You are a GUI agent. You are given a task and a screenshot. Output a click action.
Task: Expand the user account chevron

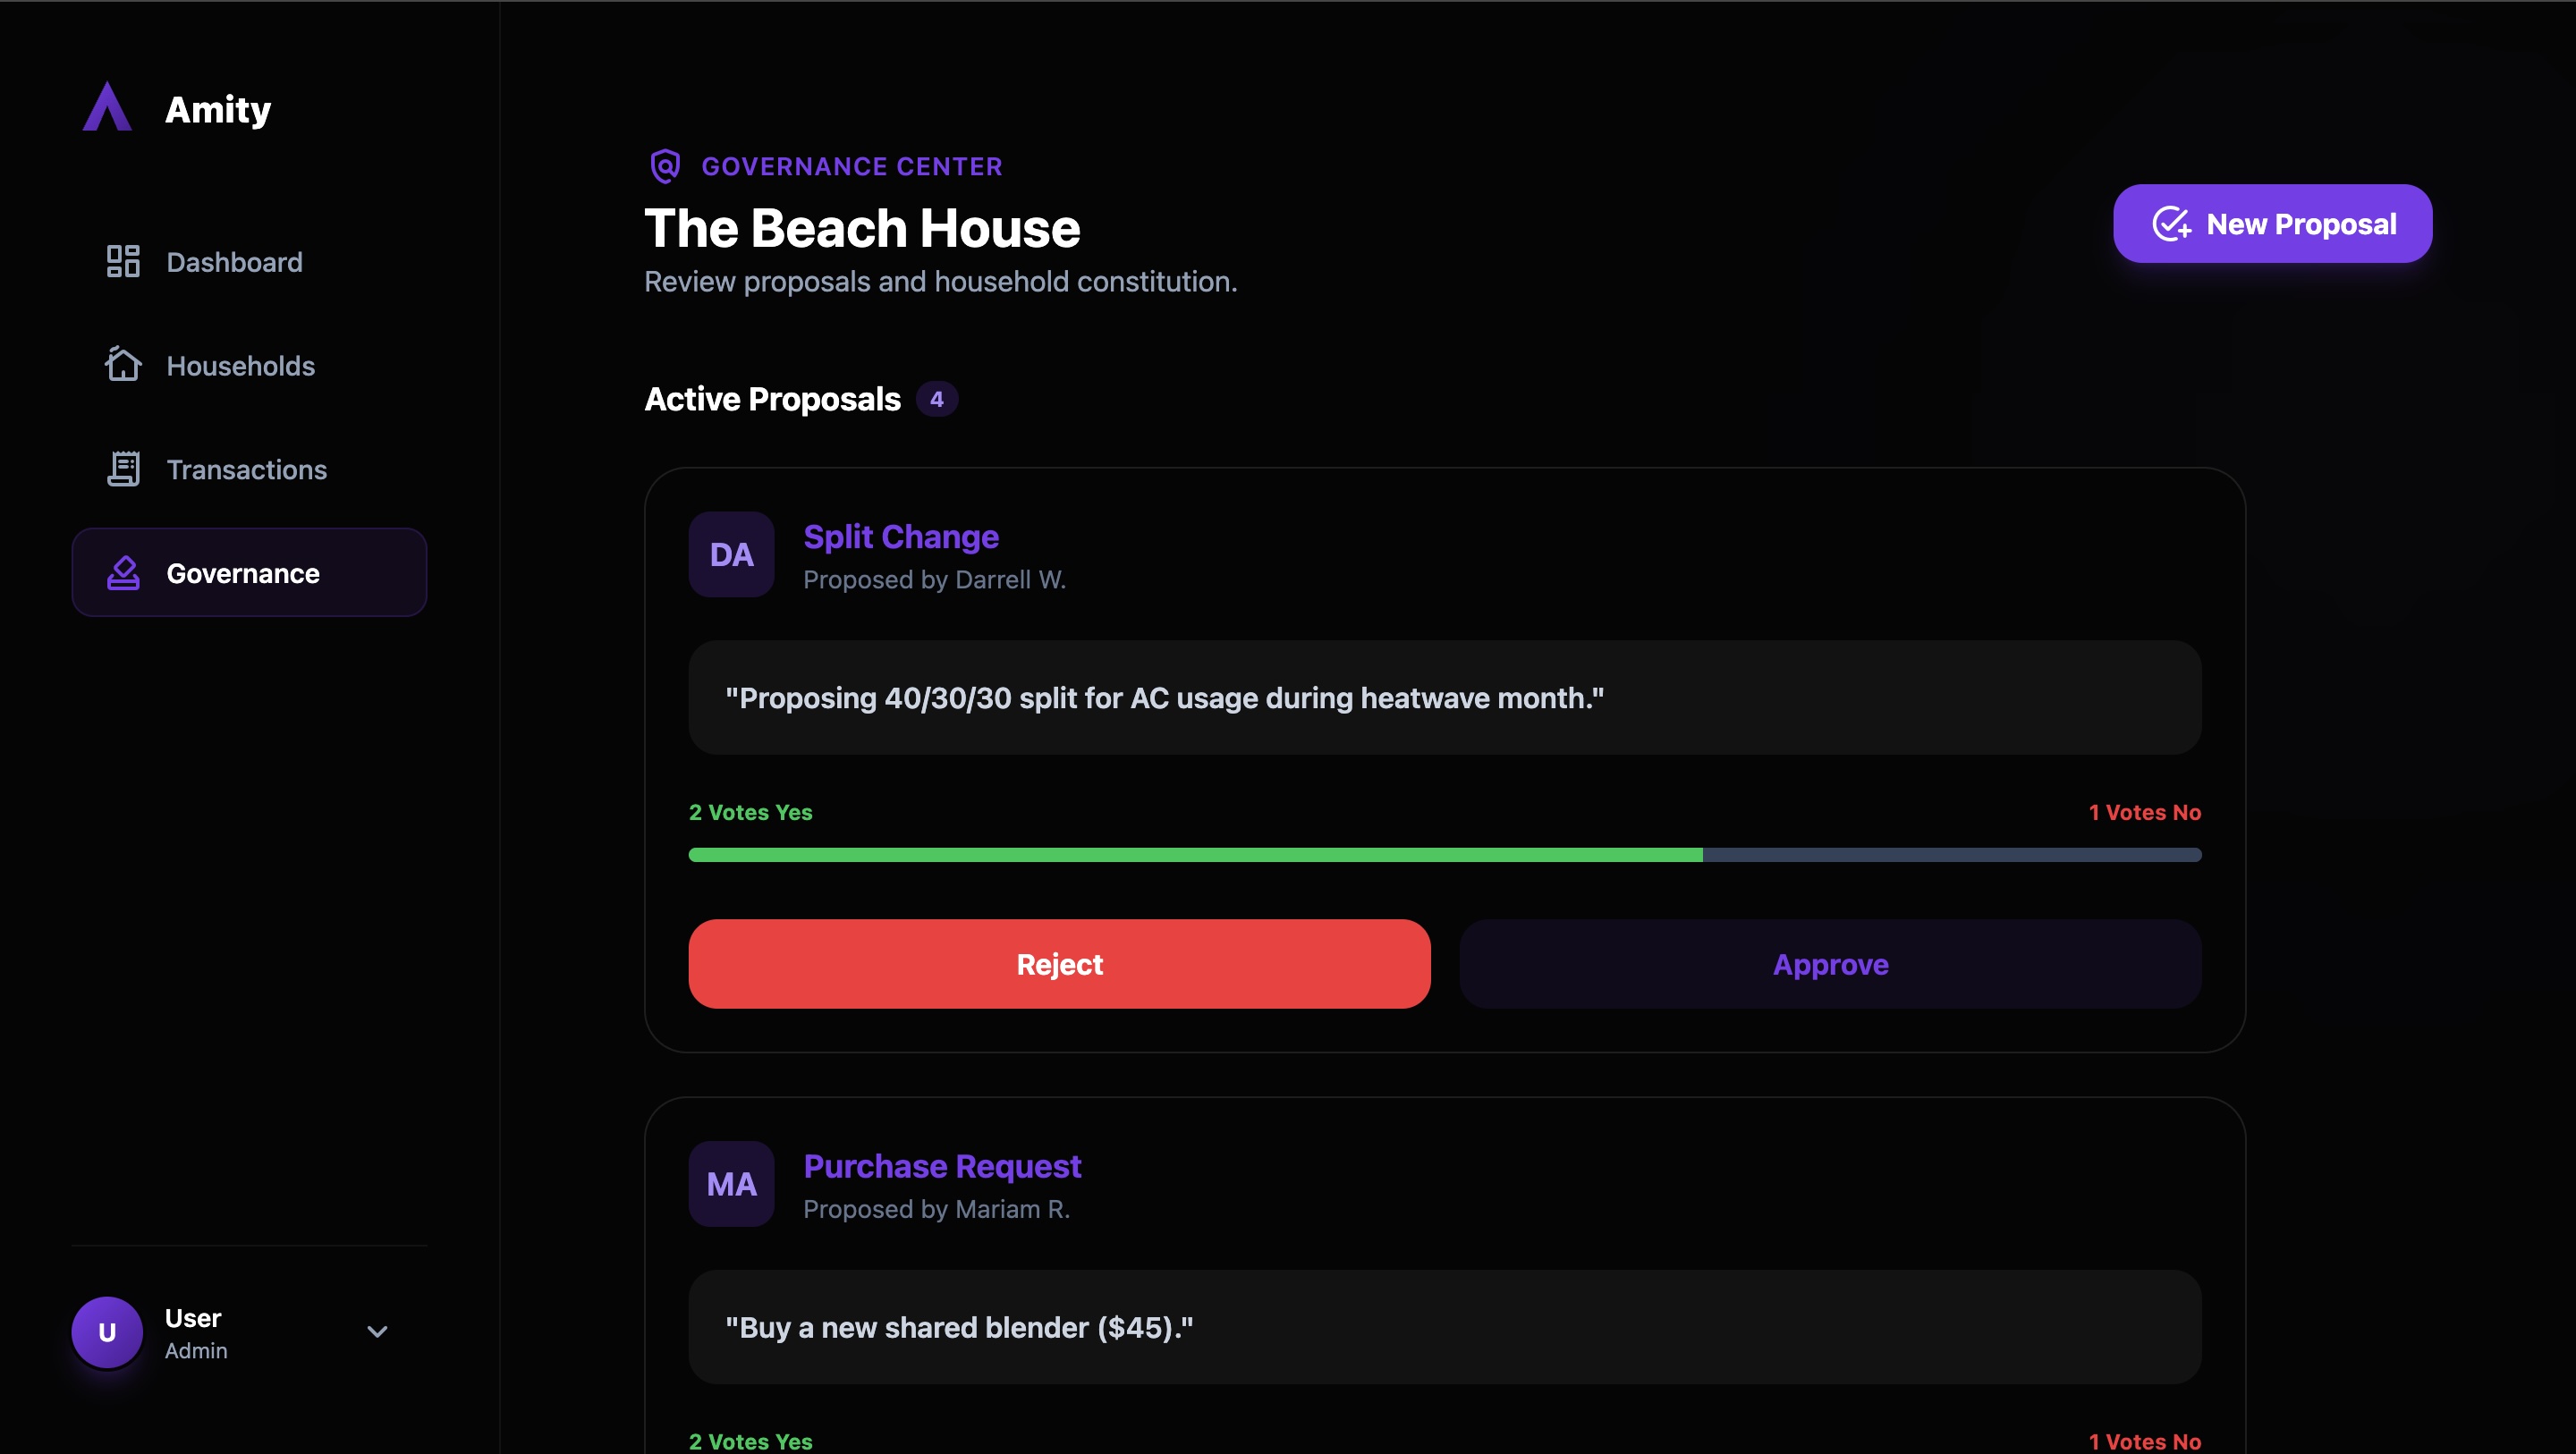tap(377, 1332)
